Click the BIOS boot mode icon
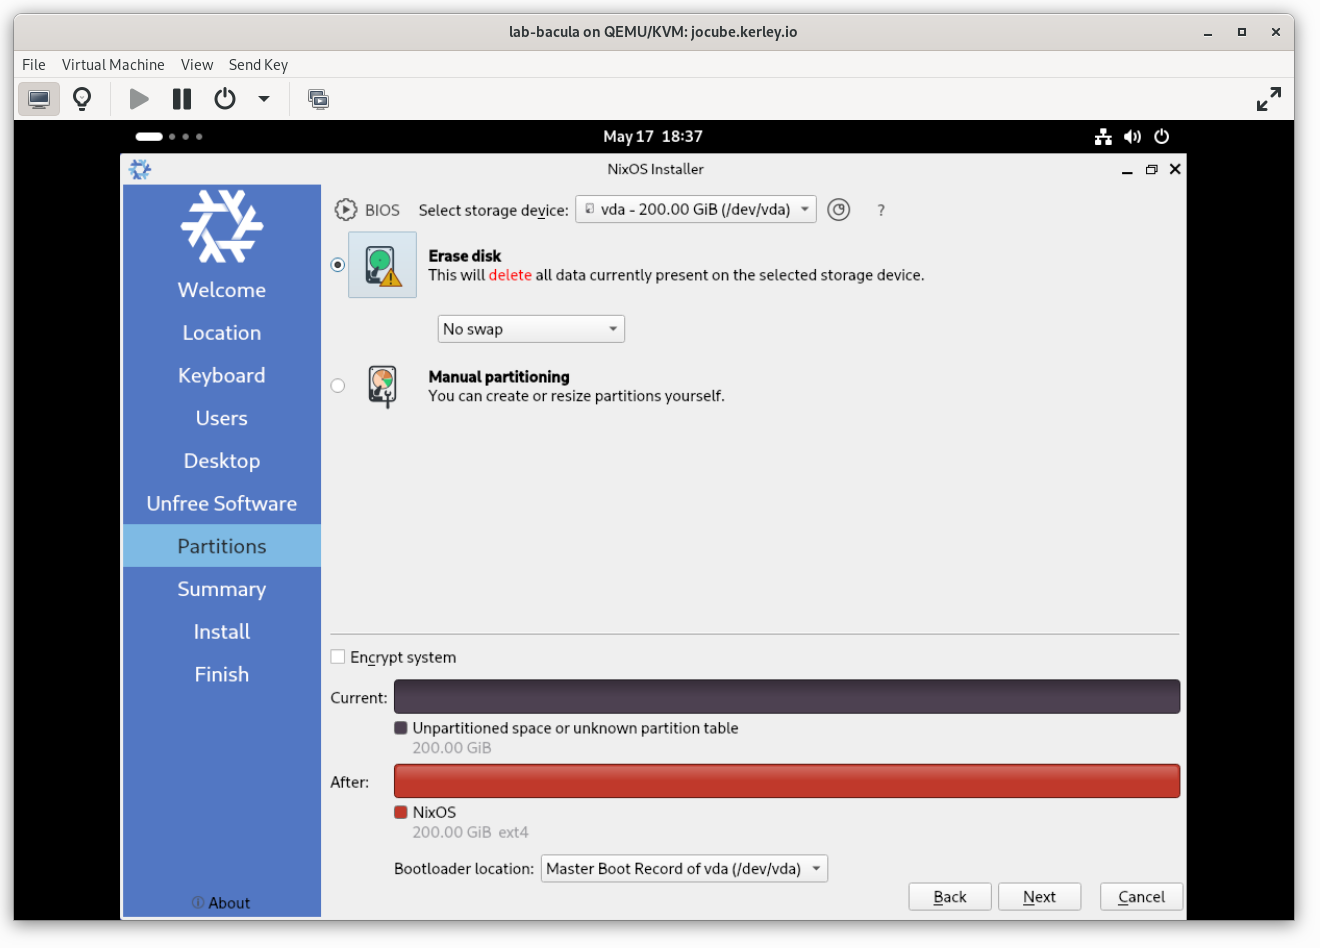 coord(346,209)
